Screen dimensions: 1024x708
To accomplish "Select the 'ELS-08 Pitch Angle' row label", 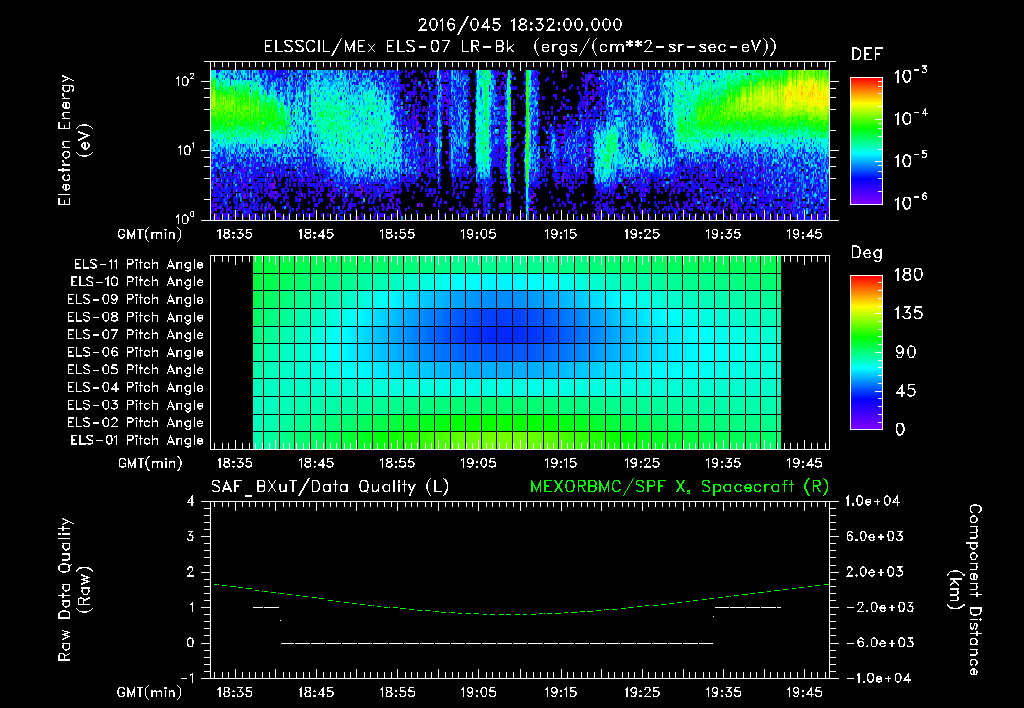I will tap(135, 317).
